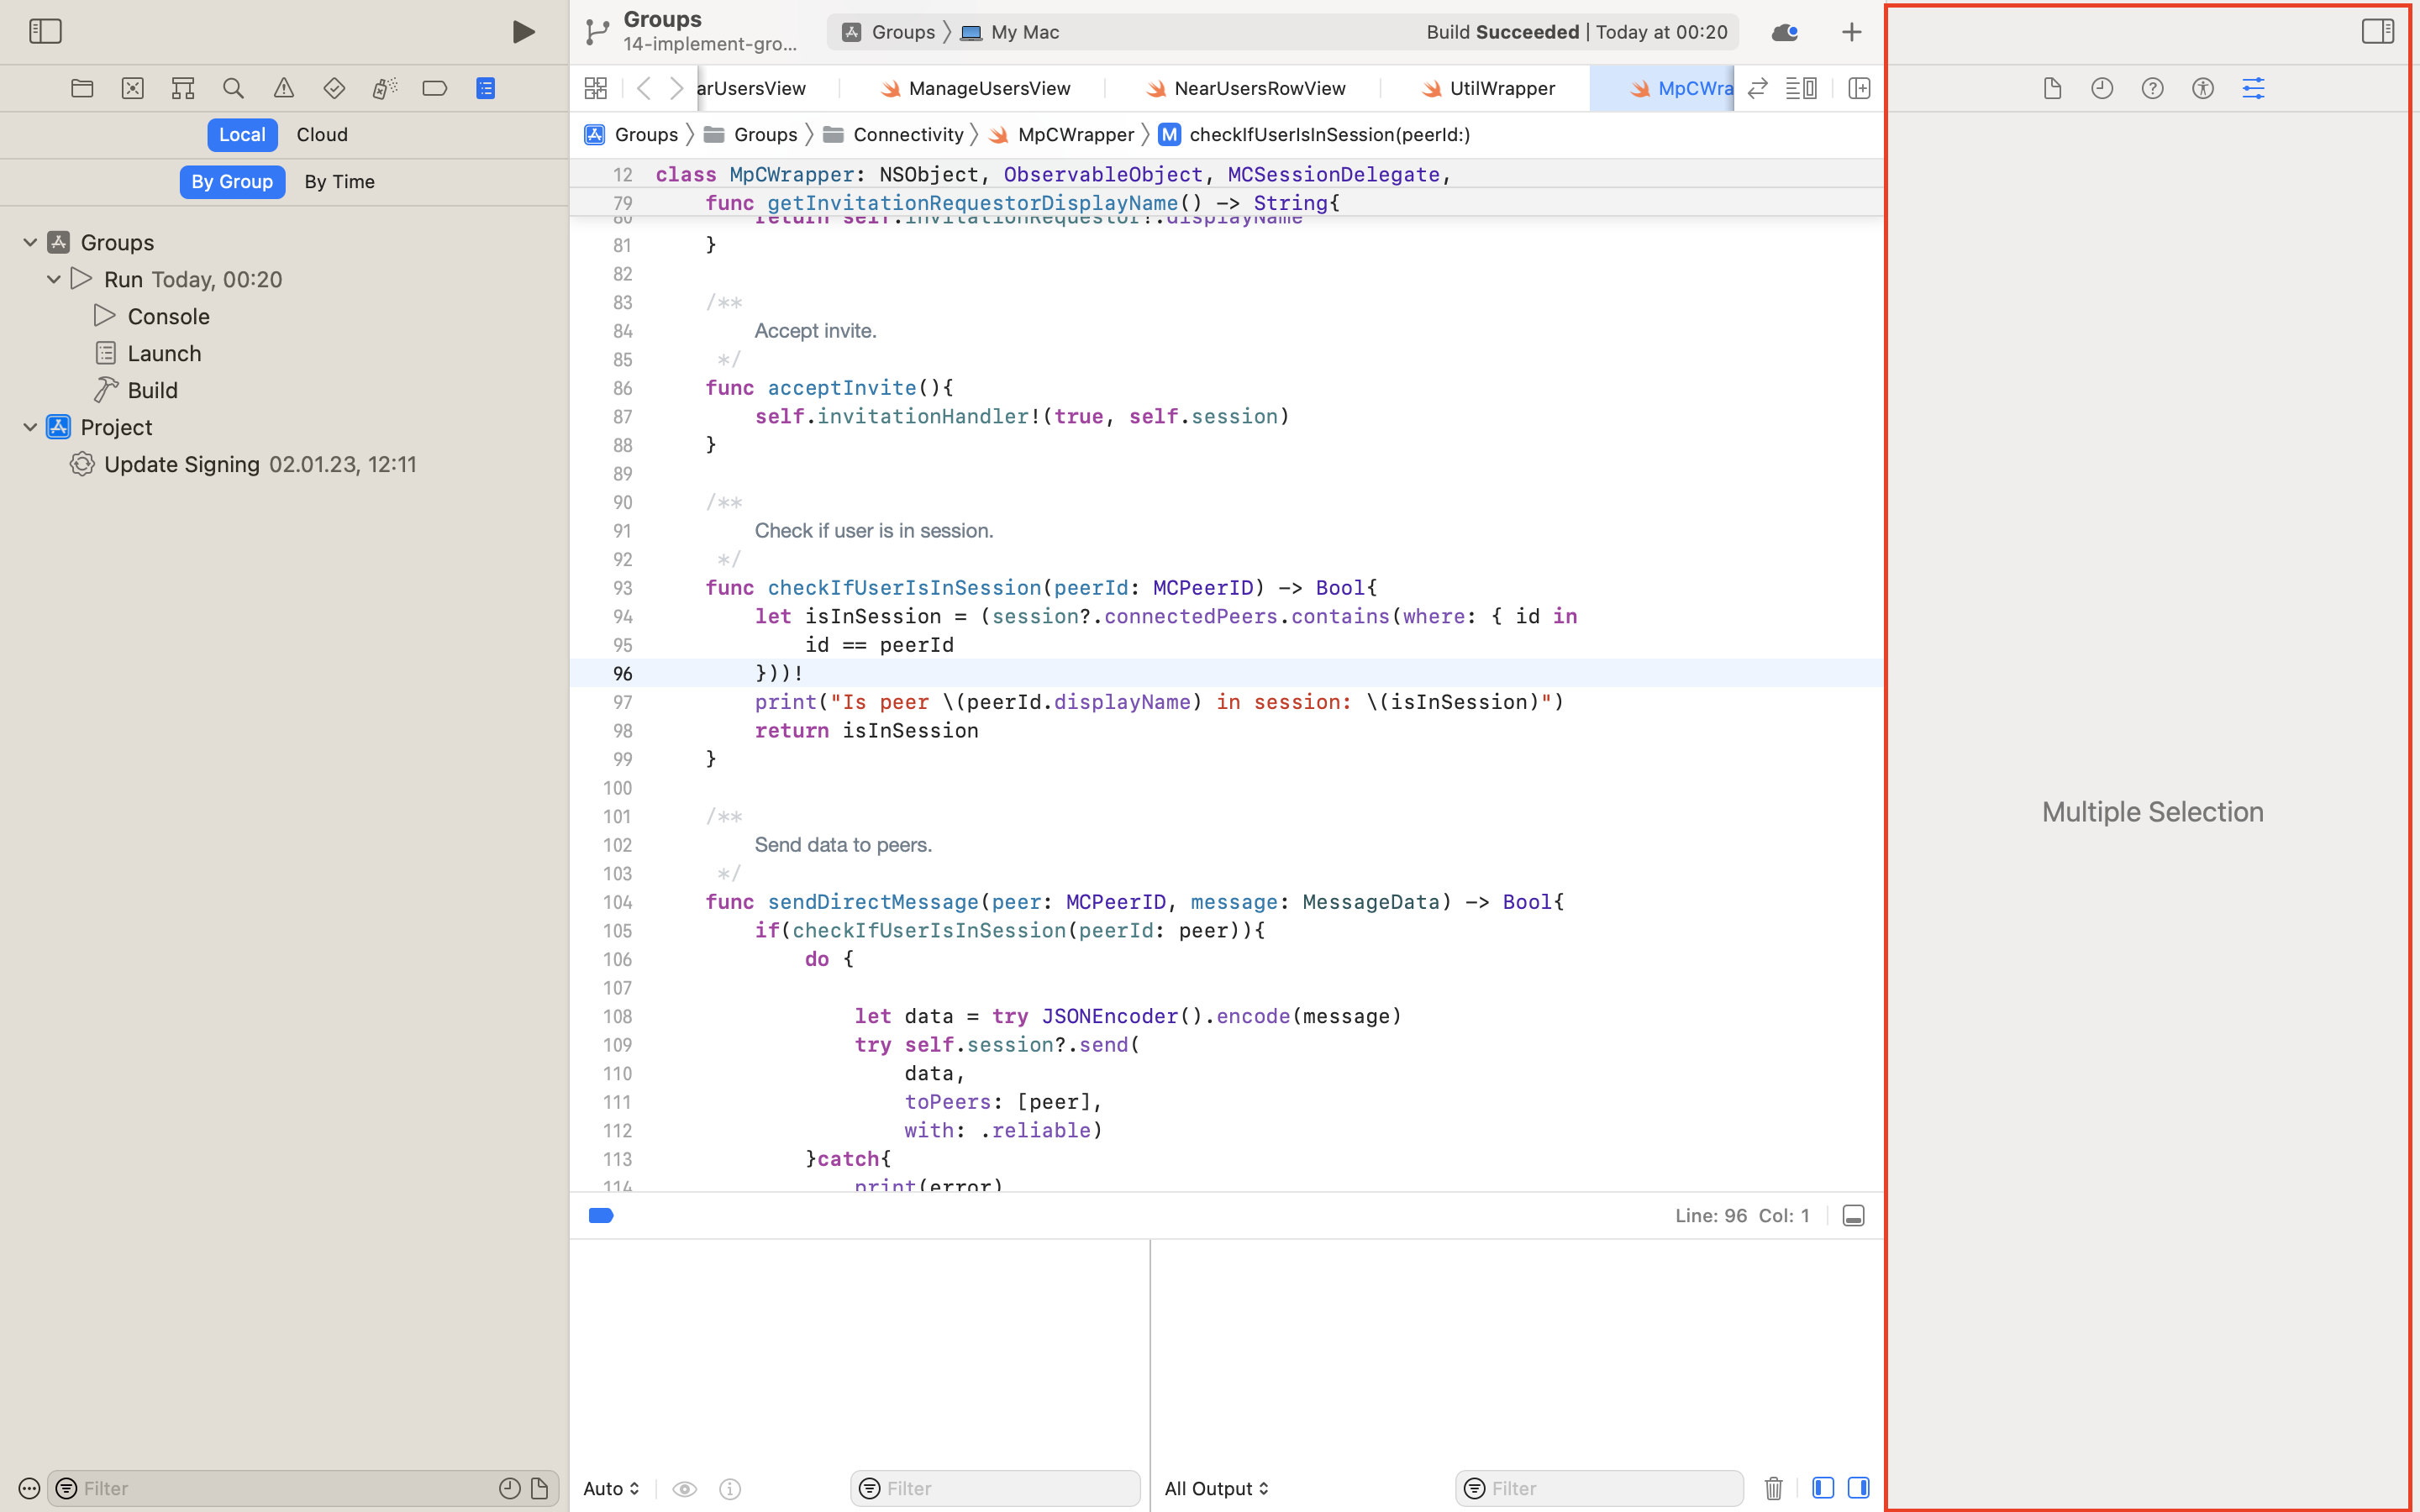Hide the debug area
The width and height of the screenshot is (2420, 1512).
pyautogui.click(x=1853, y=1215)
